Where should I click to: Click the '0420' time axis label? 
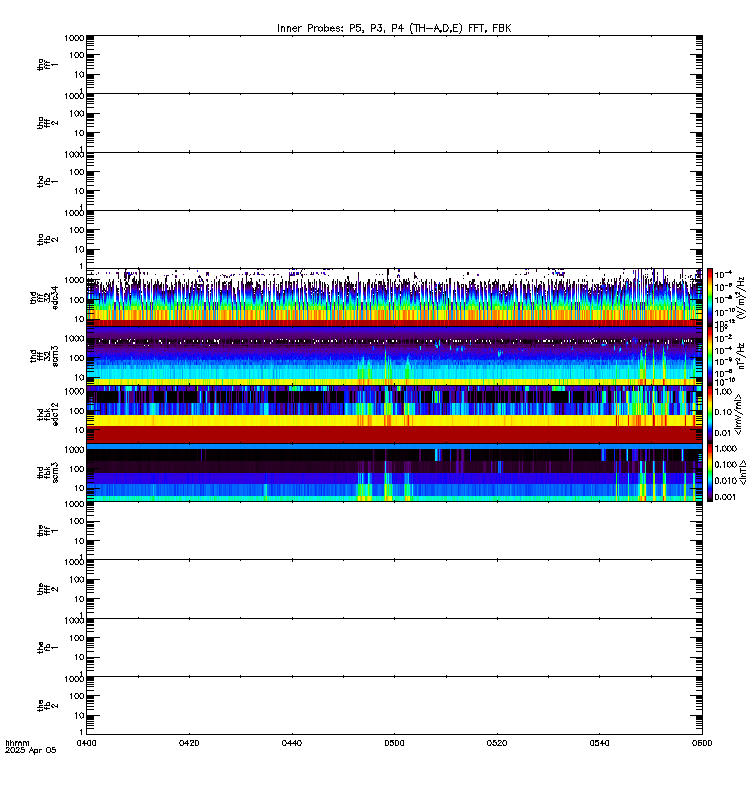click(x=189, y=743)
